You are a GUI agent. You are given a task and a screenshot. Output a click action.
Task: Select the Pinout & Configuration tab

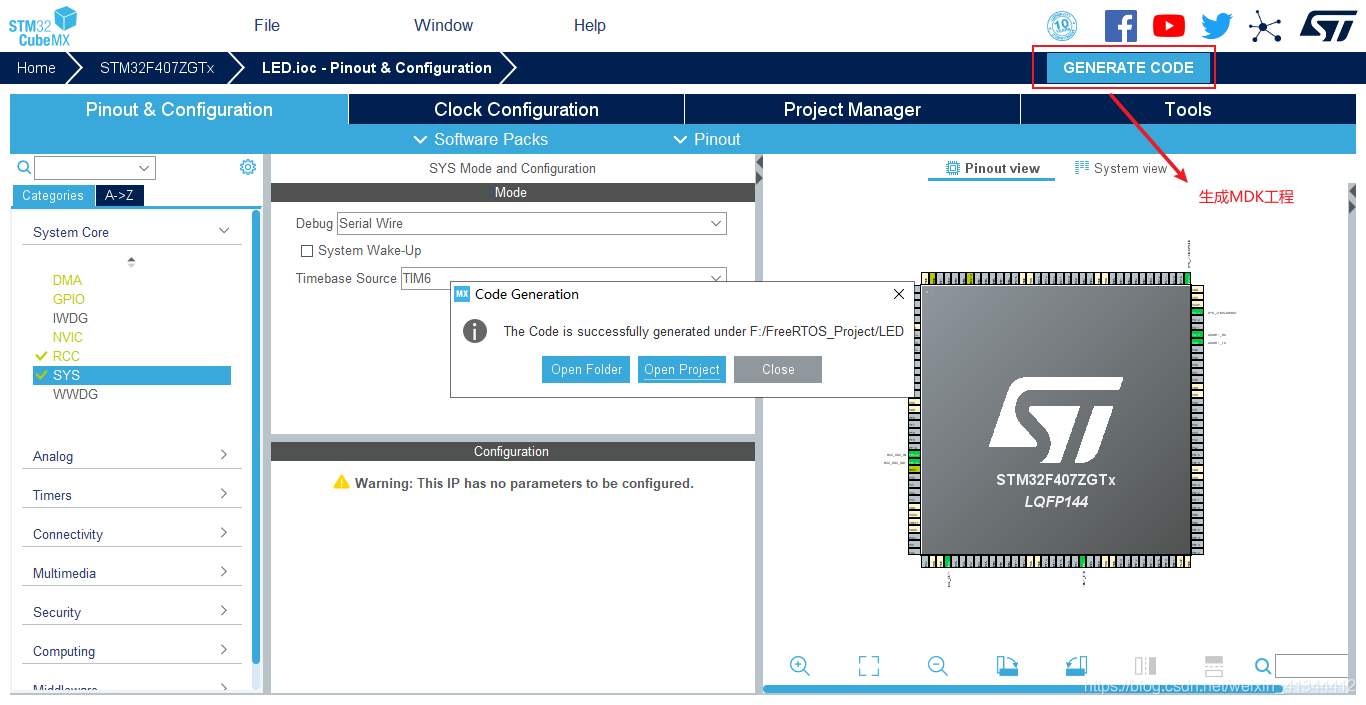coord(179,110)
